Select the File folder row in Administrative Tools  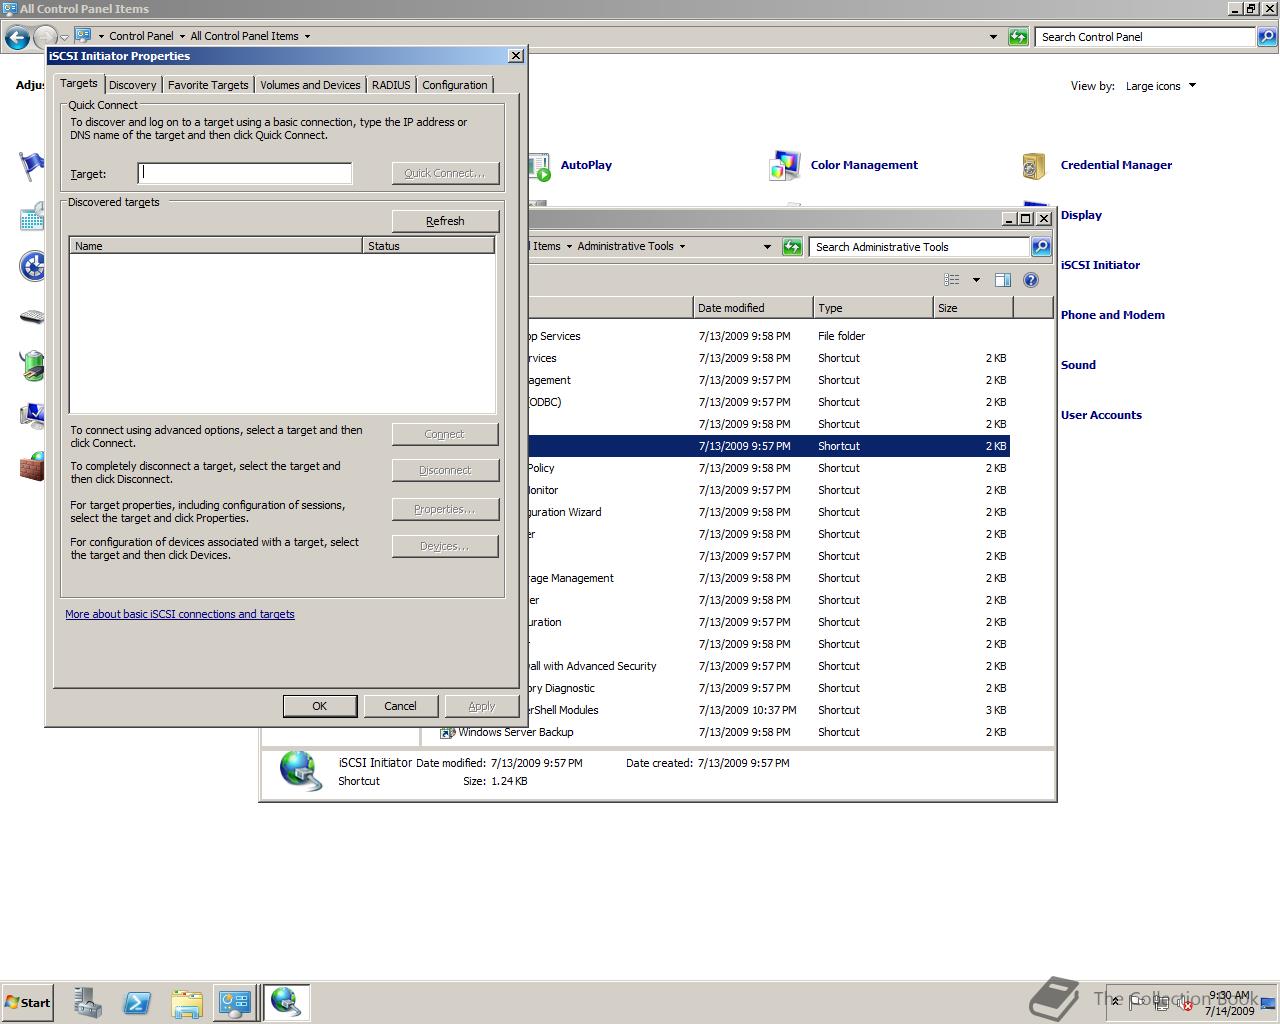tap(768, 336)
